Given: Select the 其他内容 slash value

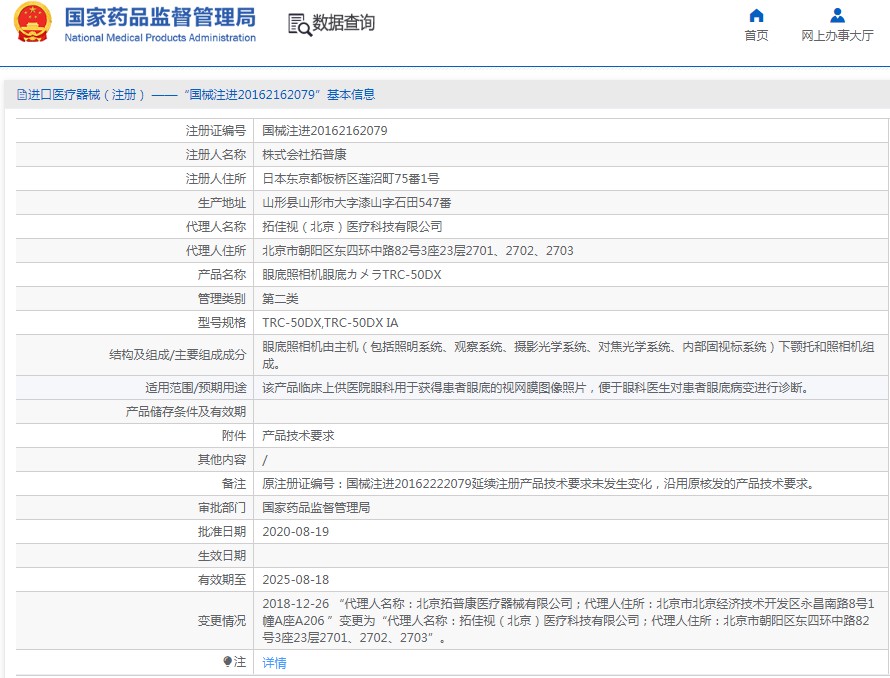Looking at the screenshot, I should coord(265,460).
